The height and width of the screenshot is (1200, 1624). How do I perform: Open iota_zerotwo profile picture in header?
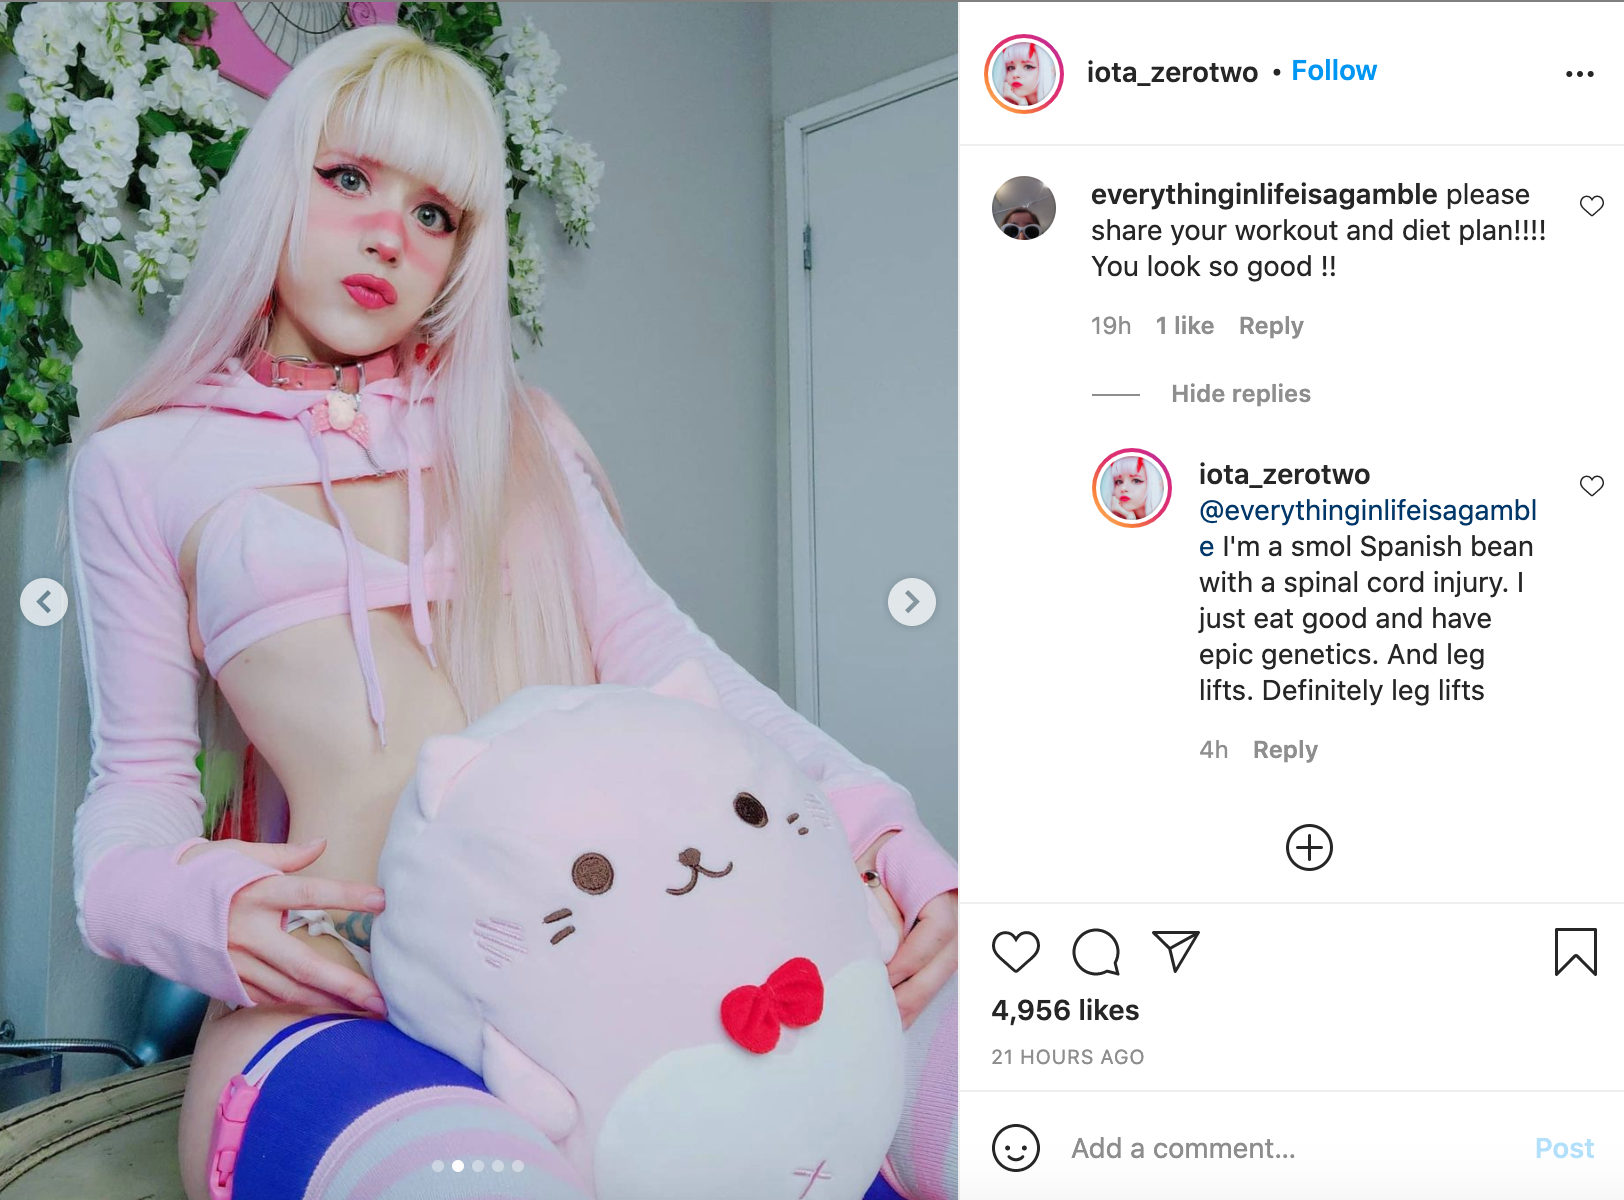[x=1023, y=74]
